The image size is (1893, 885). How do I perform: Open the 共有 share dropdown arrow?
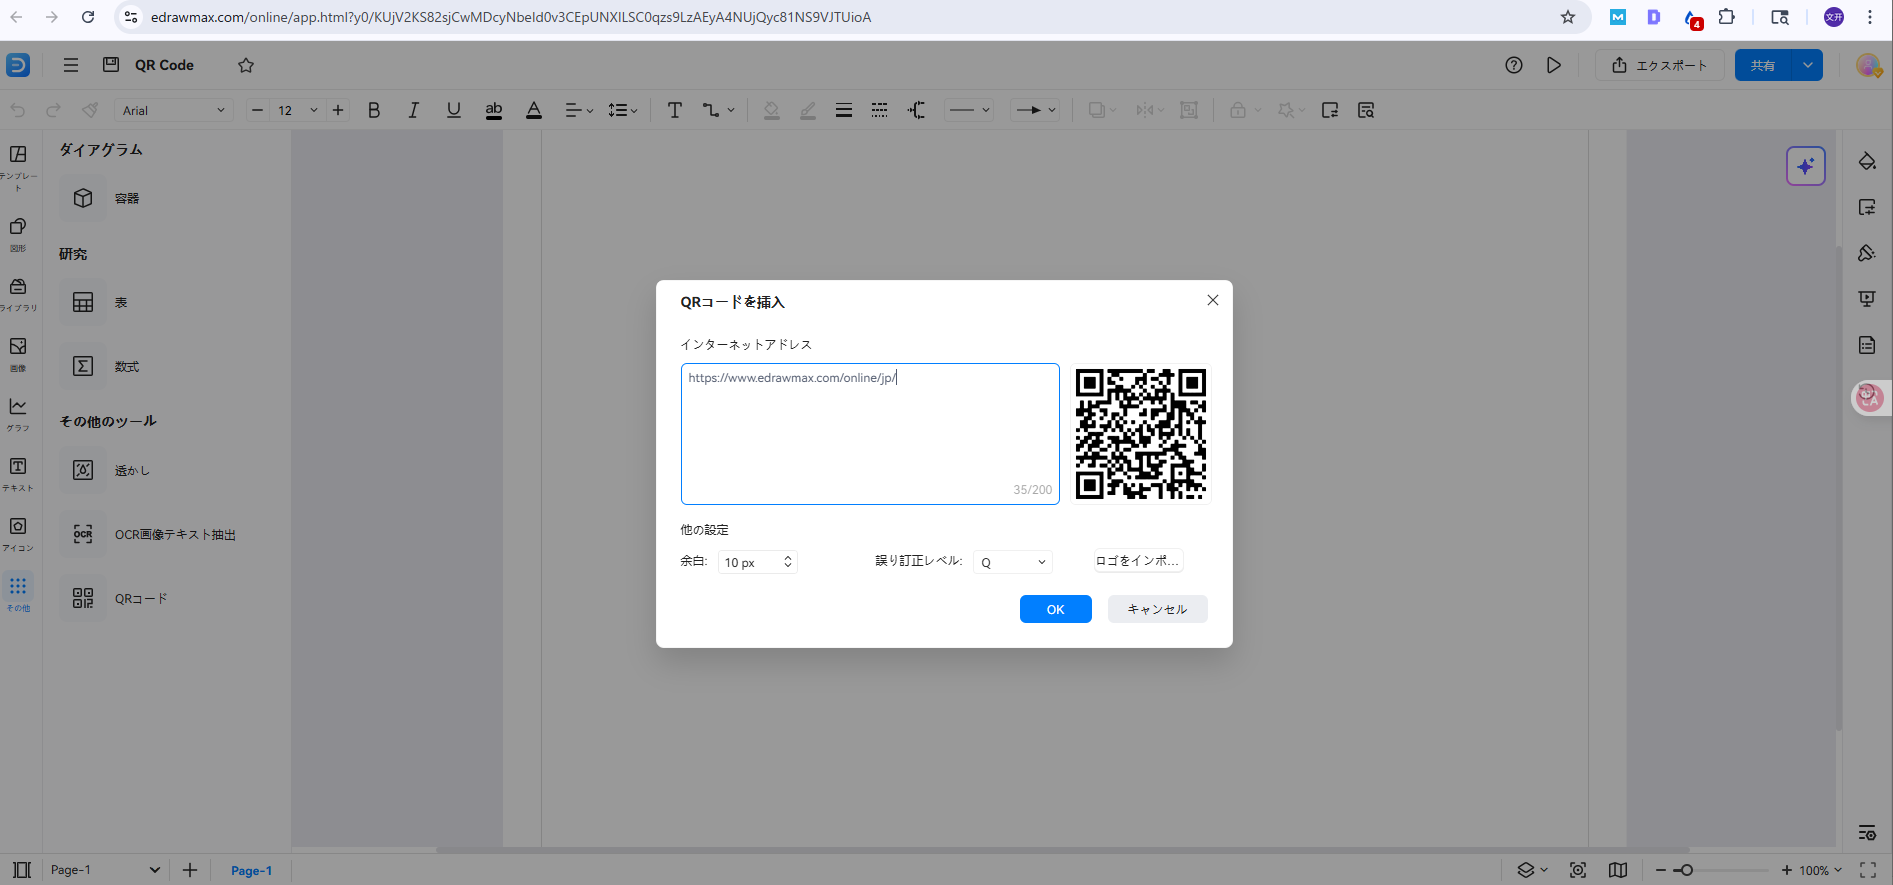1807,65
